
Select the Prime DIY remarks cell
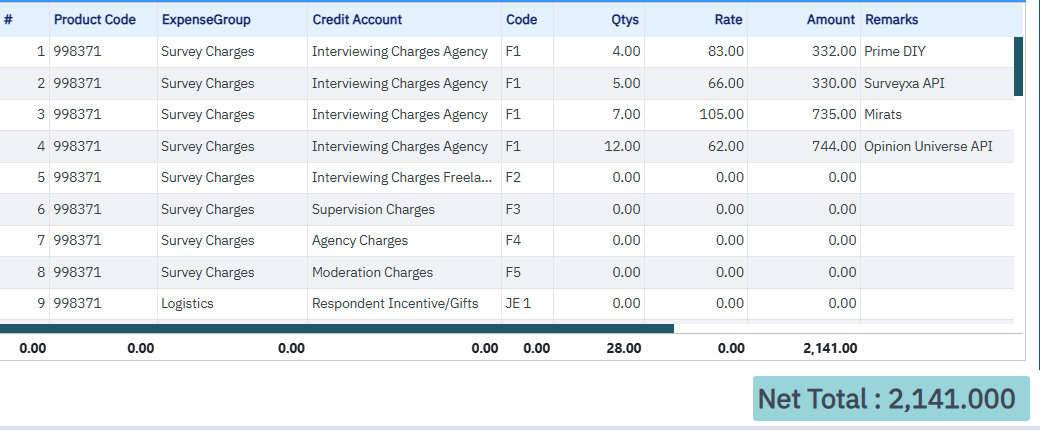click(x=937, y=52)
